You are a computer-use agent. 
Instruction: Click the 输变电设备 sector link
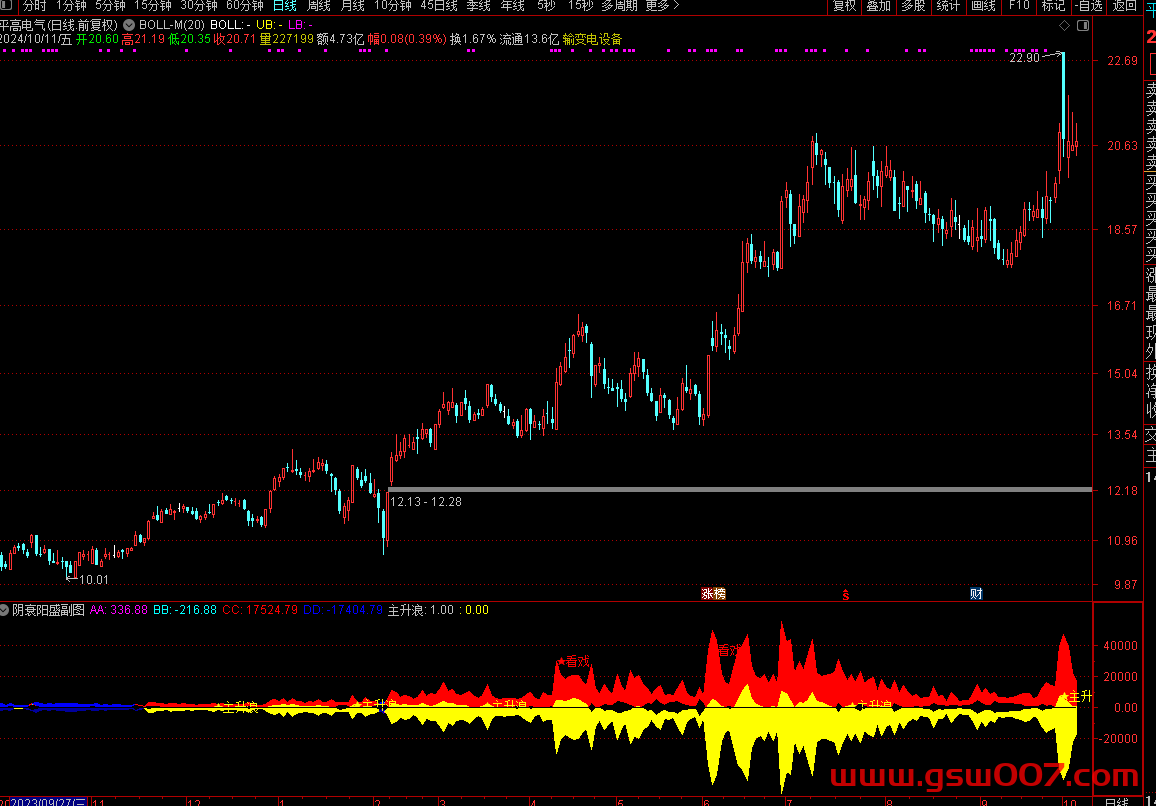point(592,39)
